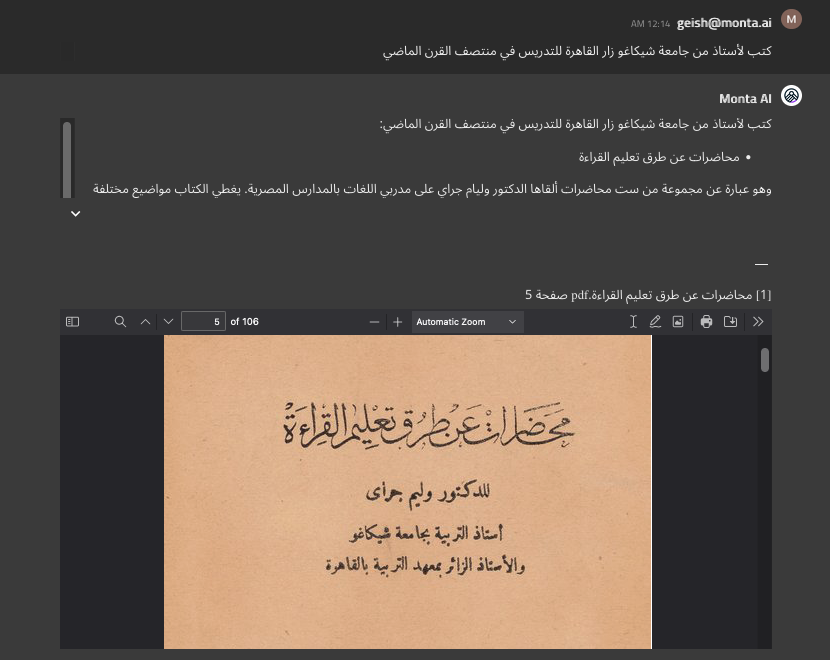
Task: Expand the more tools double-arrow menu
Action: pyautogui.click(x=758, y=321)
